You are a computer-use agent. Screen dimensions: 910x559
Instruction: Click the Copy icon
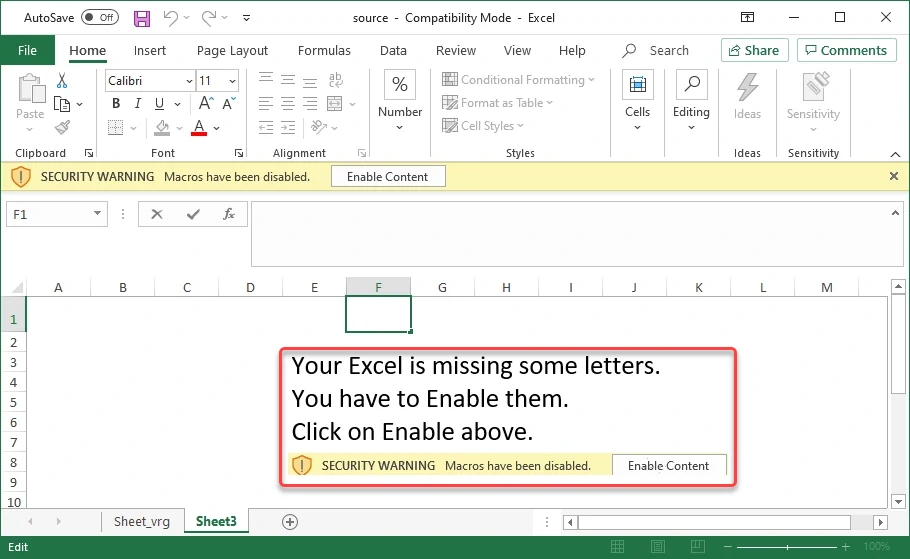(62, 104)
